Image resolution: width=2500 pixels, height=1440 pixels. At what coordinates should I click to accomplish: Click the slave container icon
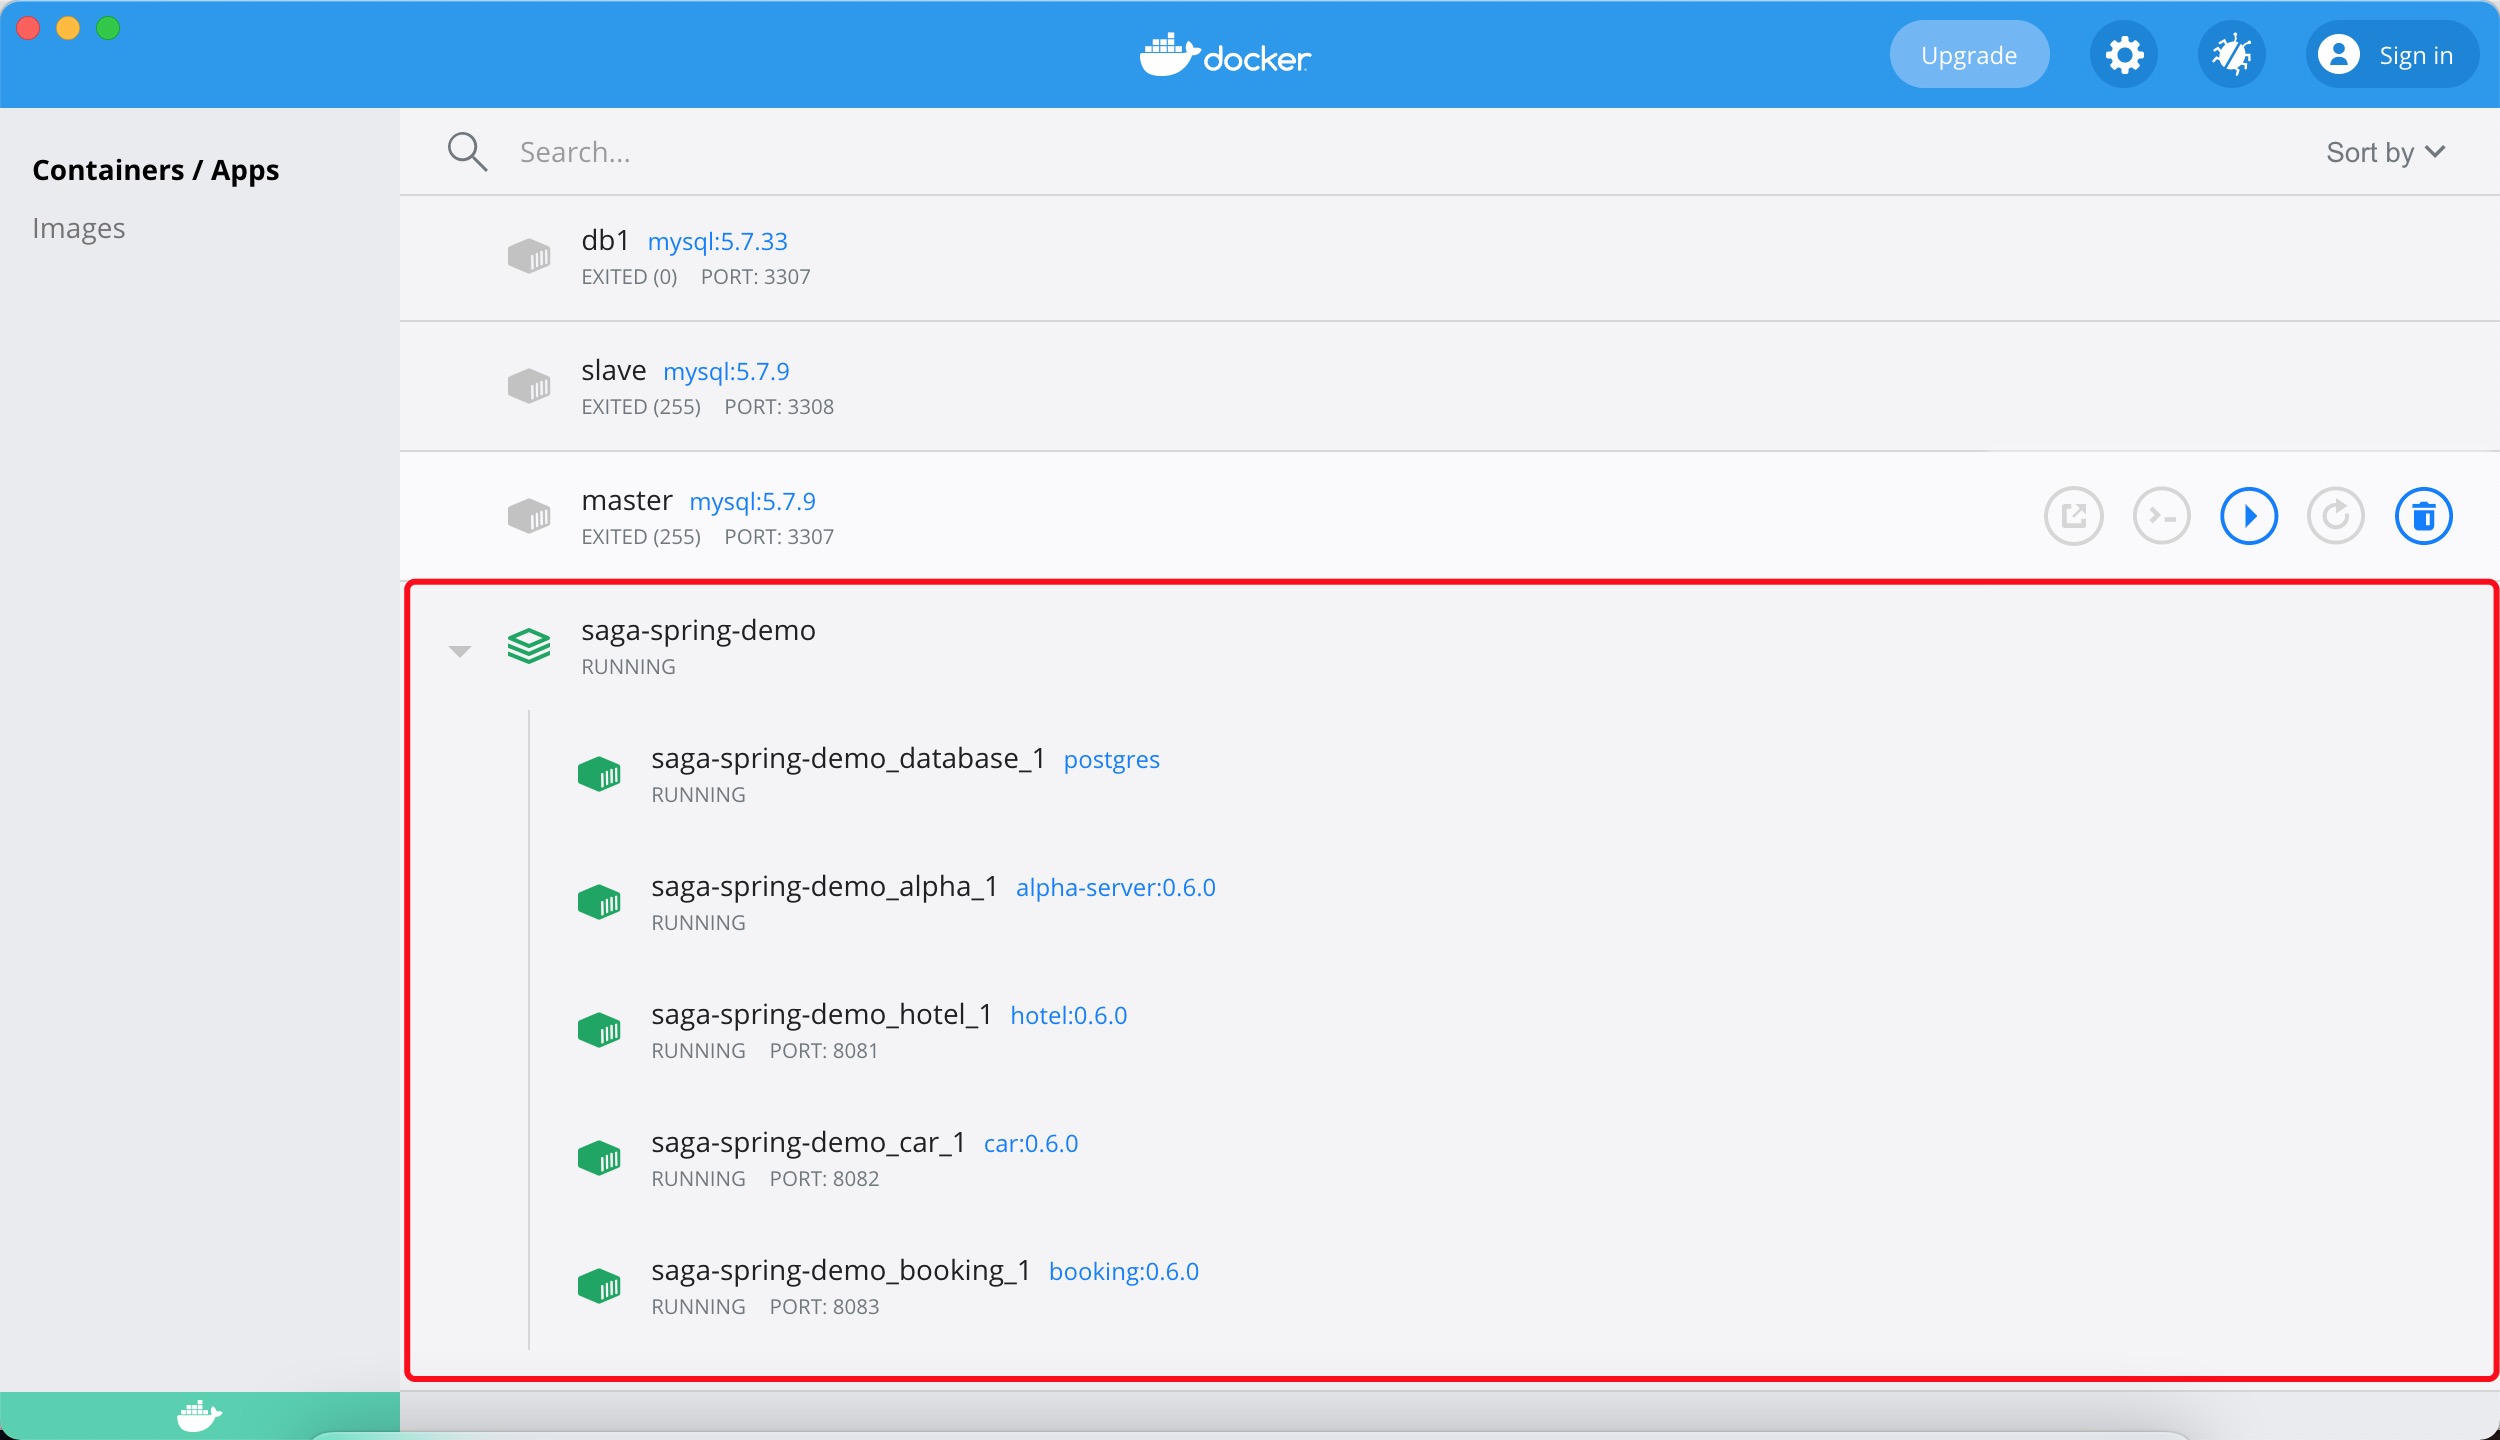click(x=529, y=386)
